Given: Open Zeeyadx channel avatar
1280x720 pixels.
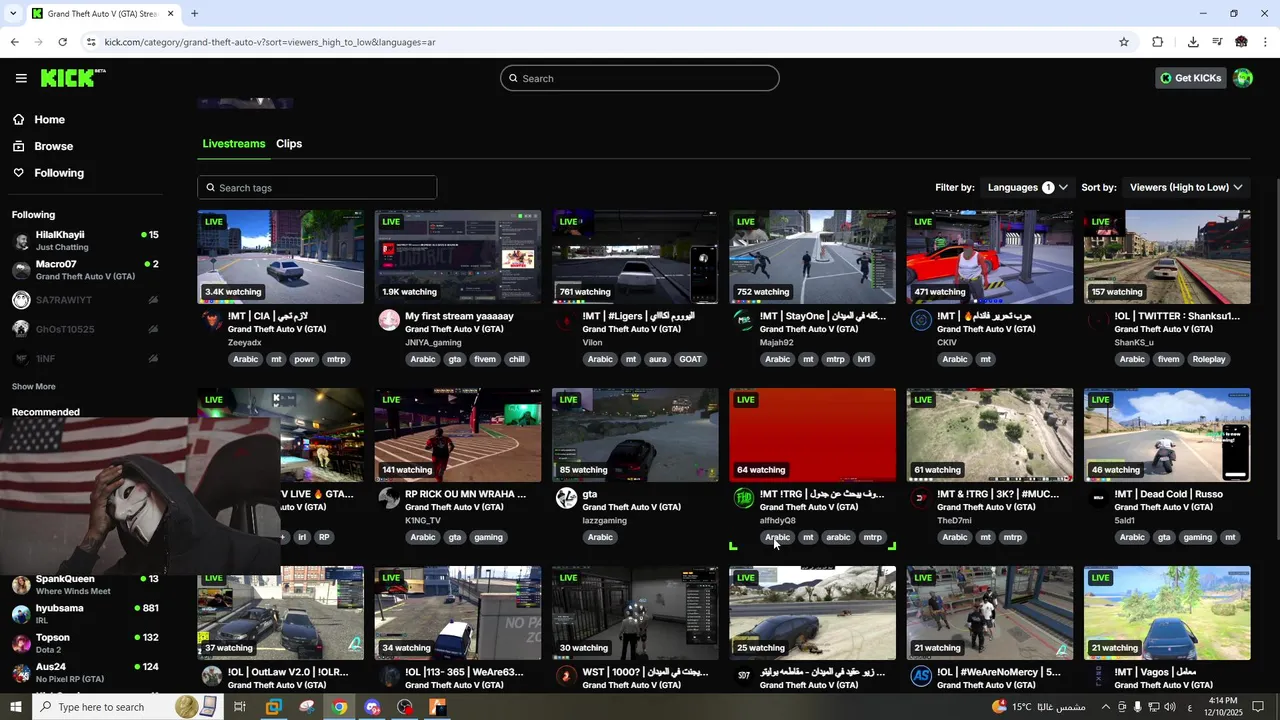Looking at the screenshot, I should [212, 320].
